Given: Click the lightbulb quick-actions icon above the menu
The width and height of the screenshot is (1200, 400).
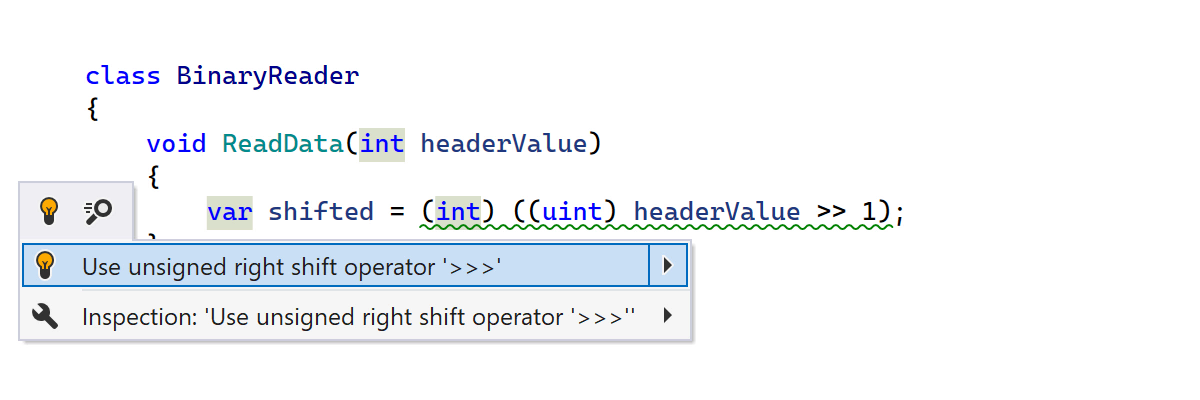Looking at the screenshot, I should click(48, 211).
